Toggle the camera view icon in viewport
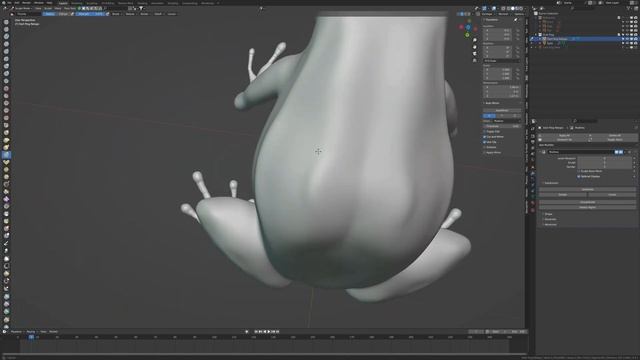640x360 pixels. [x=475, y=53]
